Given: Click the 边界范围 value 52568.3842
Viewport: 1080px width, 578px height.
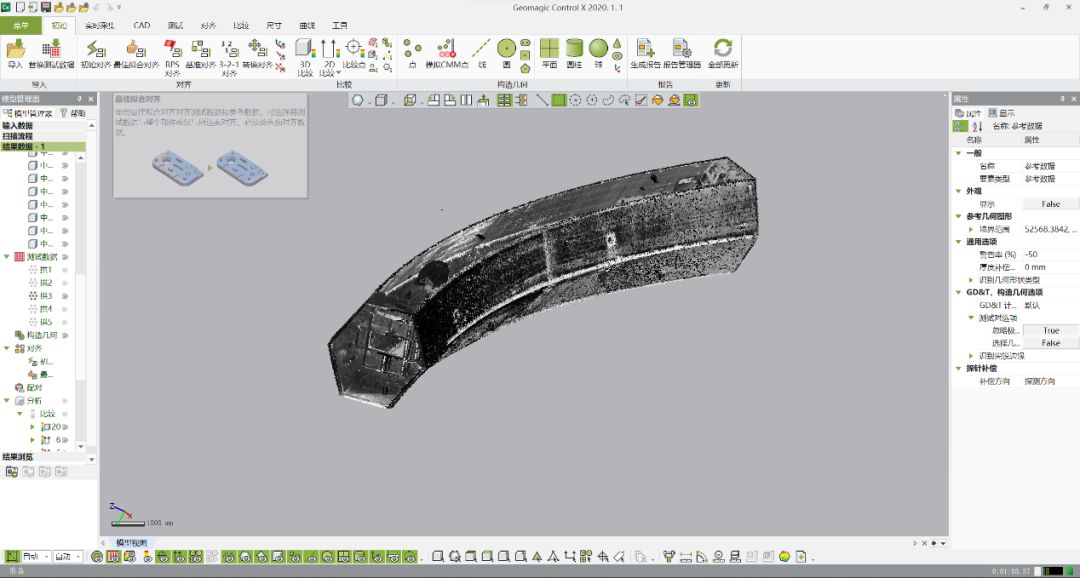Looking at the screenshot, I should (x=1050, y=229).
